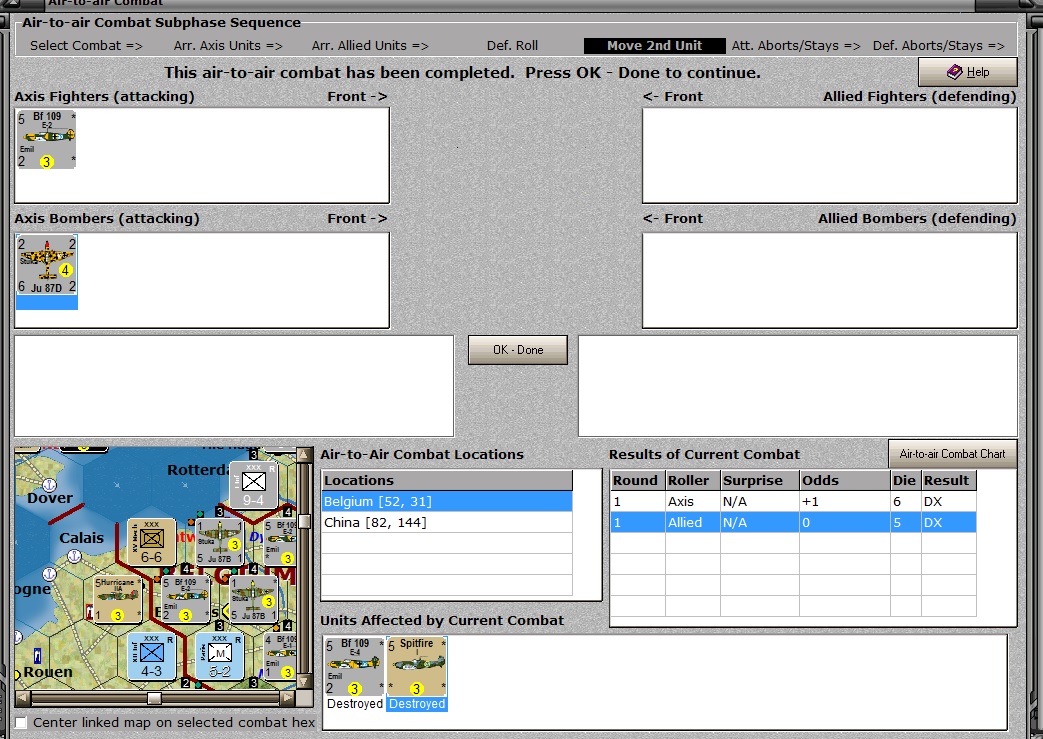
Task: Click the blue factory symbol above Rouen
Action: pos(37,656)
